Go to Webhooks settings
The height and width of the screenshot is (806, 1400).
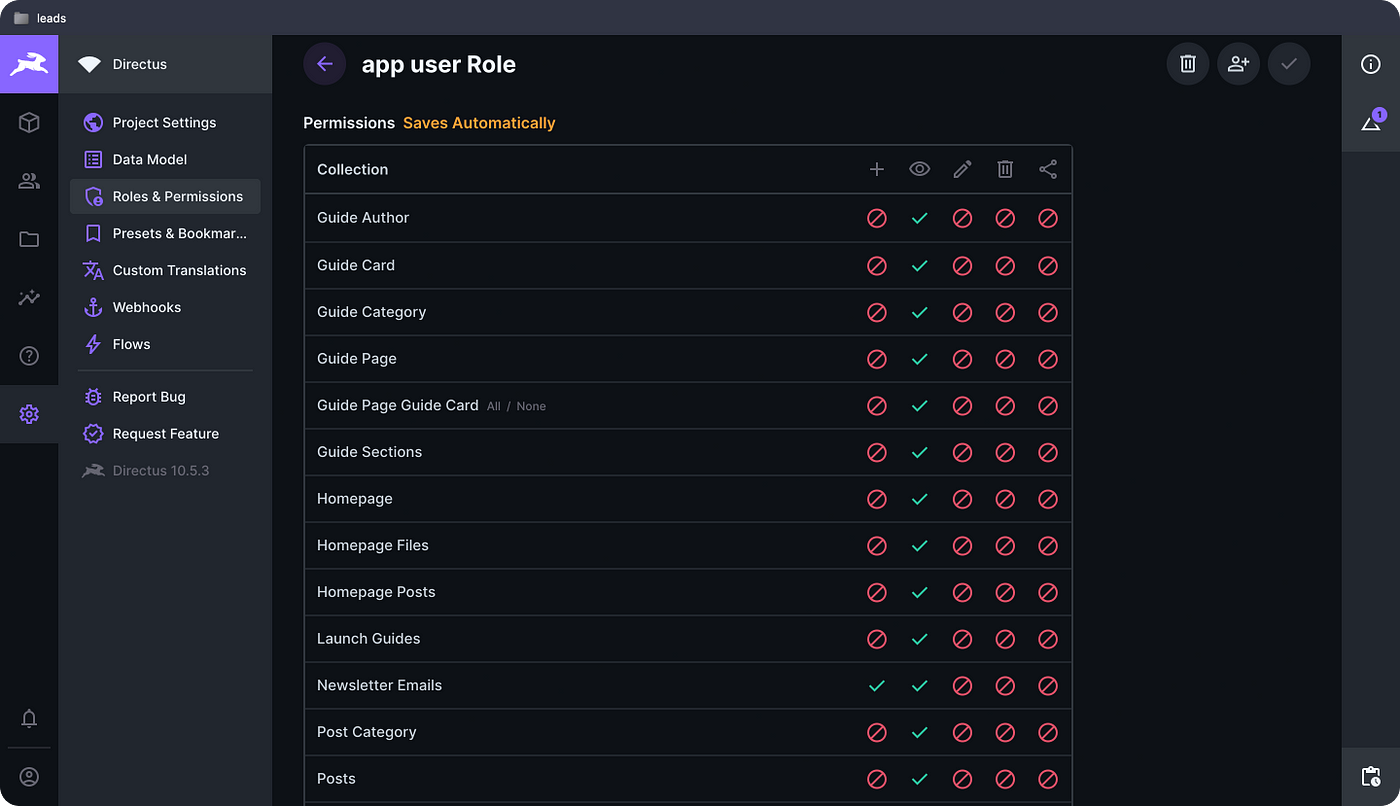click(147, 307)
